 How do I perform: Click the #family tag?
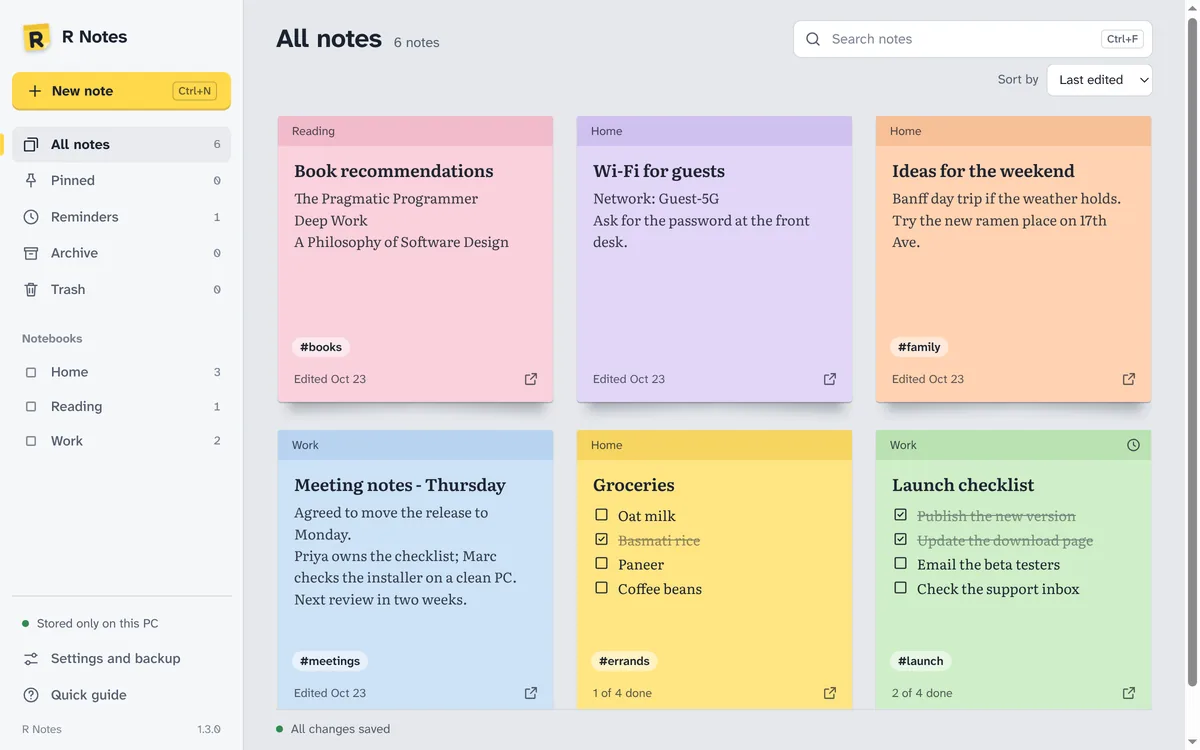coord(919,347)
